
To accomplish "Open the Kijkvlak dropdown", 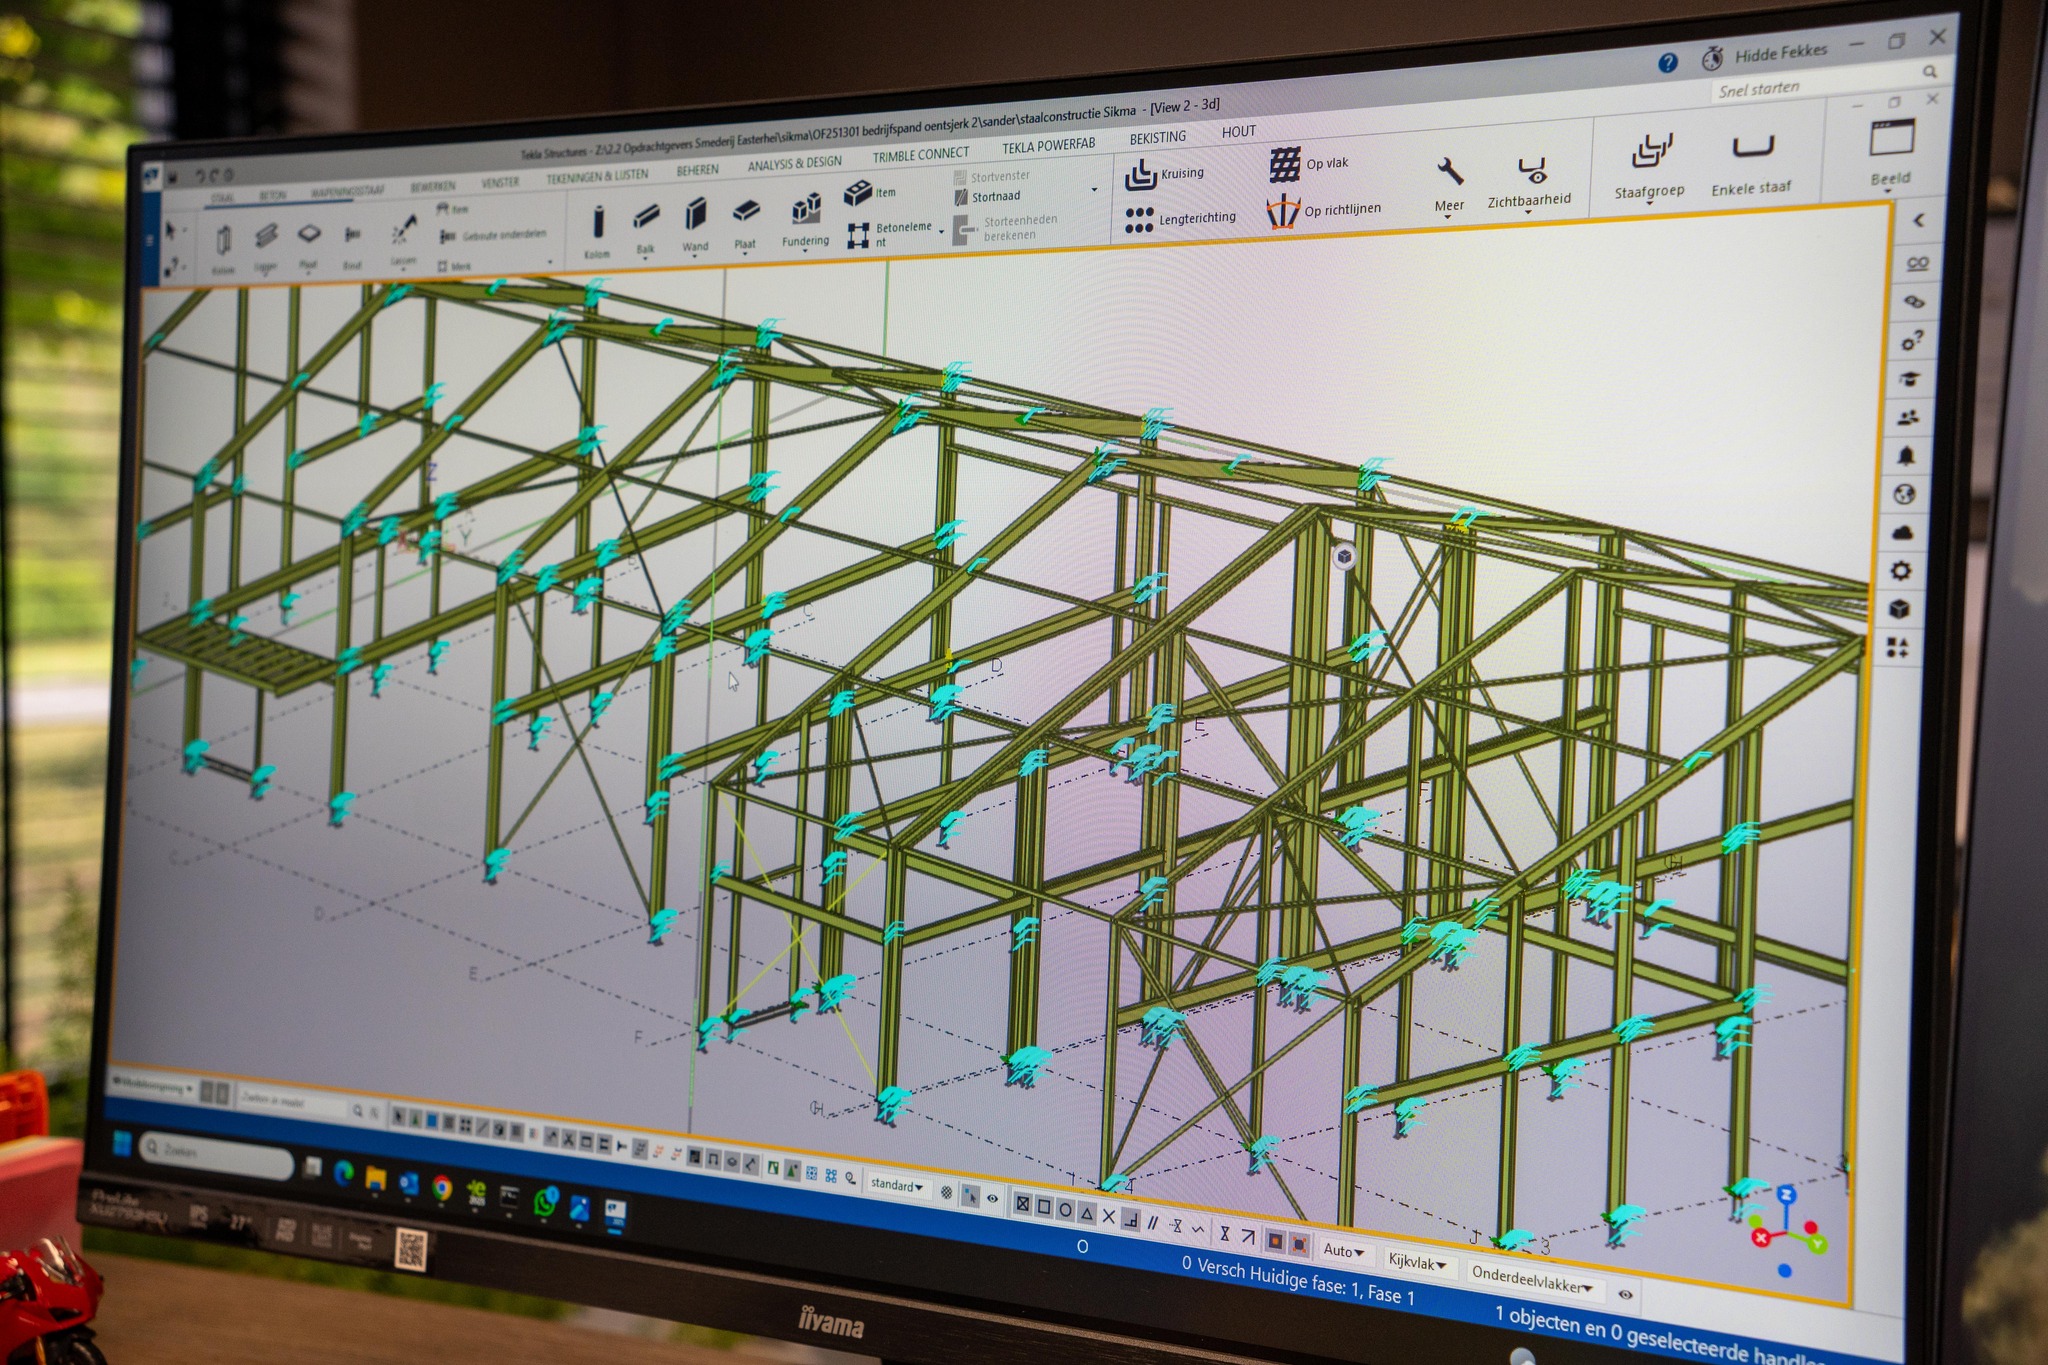I will [1418, 1263].
